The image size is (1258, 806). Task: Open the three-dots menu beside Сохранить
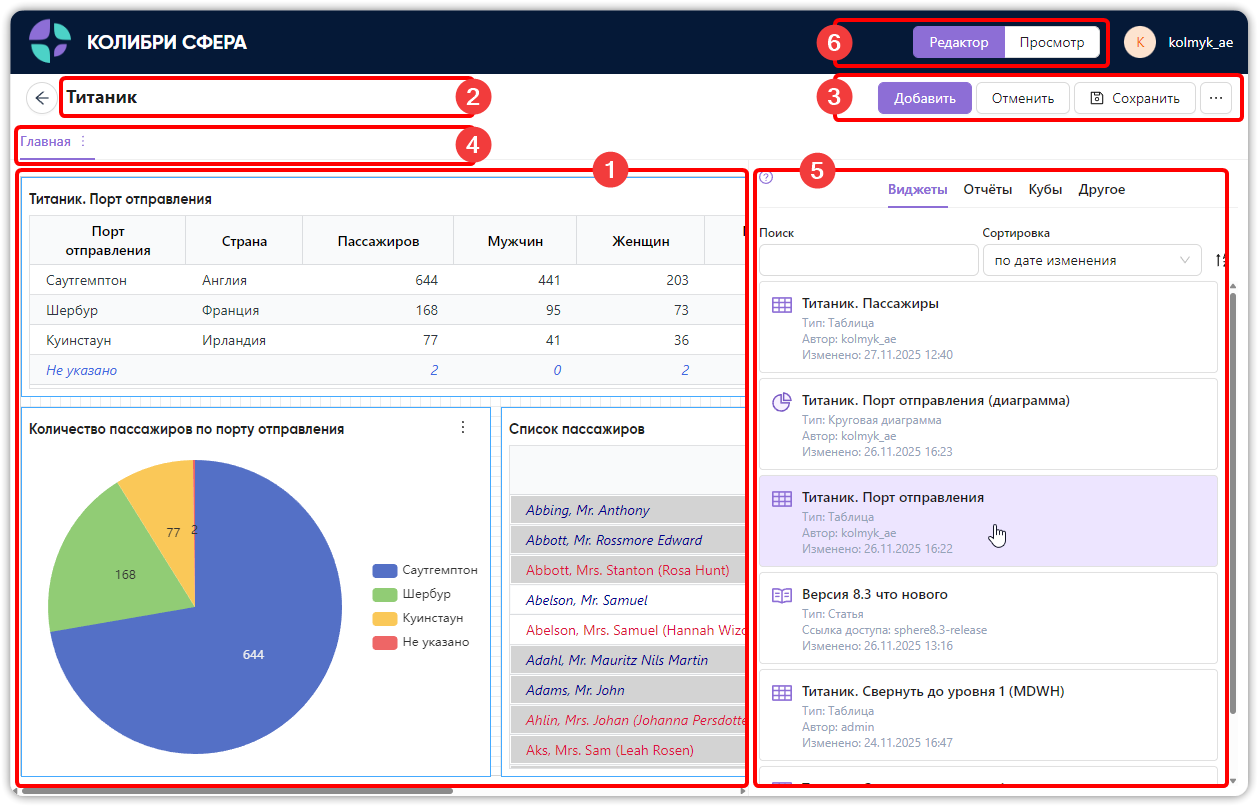[1216, 98]
